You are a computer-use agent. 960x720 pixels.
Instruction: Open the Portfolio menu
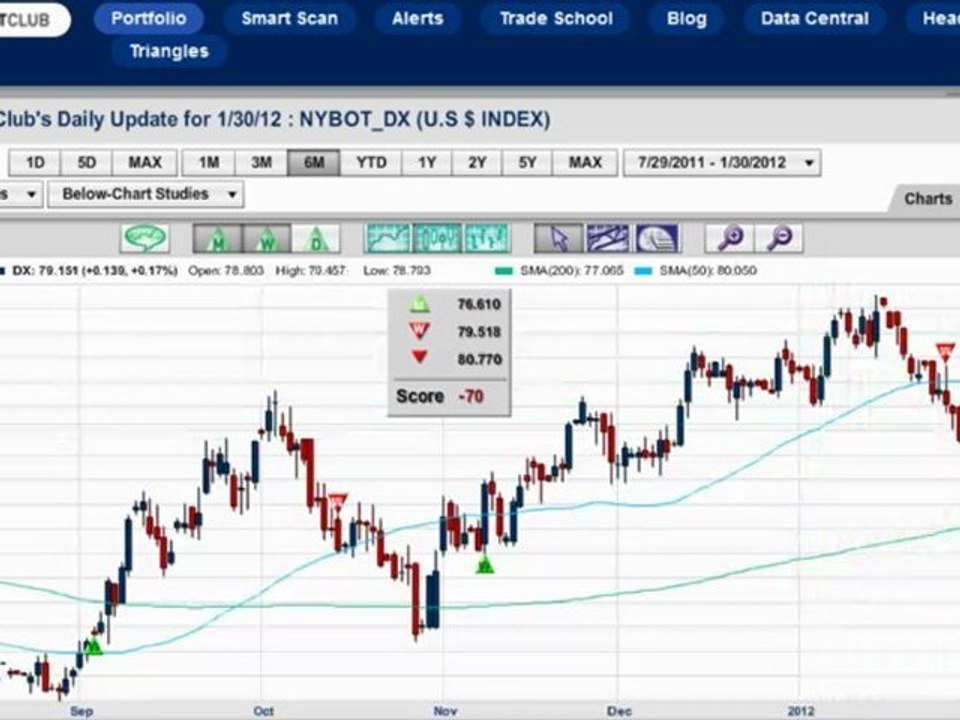[149, 18]
